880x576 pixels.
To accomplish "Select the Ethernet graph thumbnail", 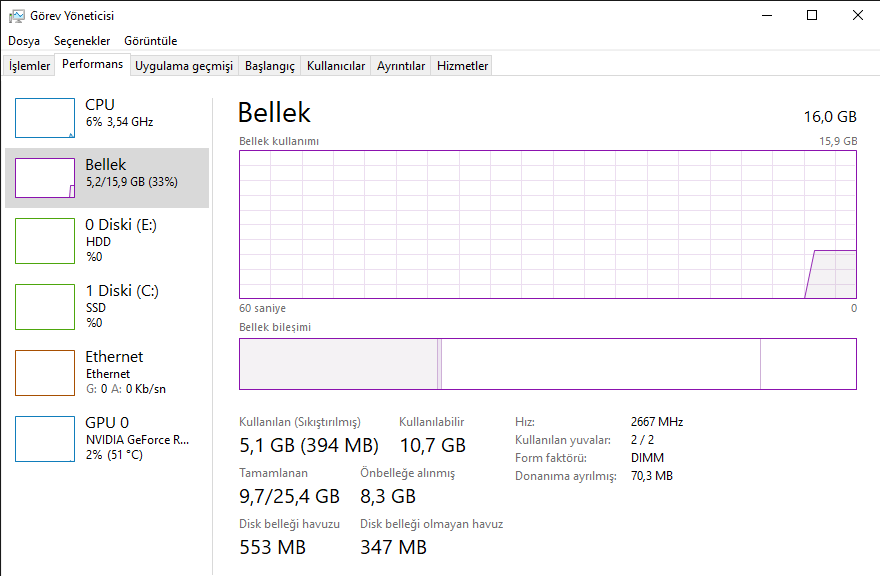I will pos(45,372).
